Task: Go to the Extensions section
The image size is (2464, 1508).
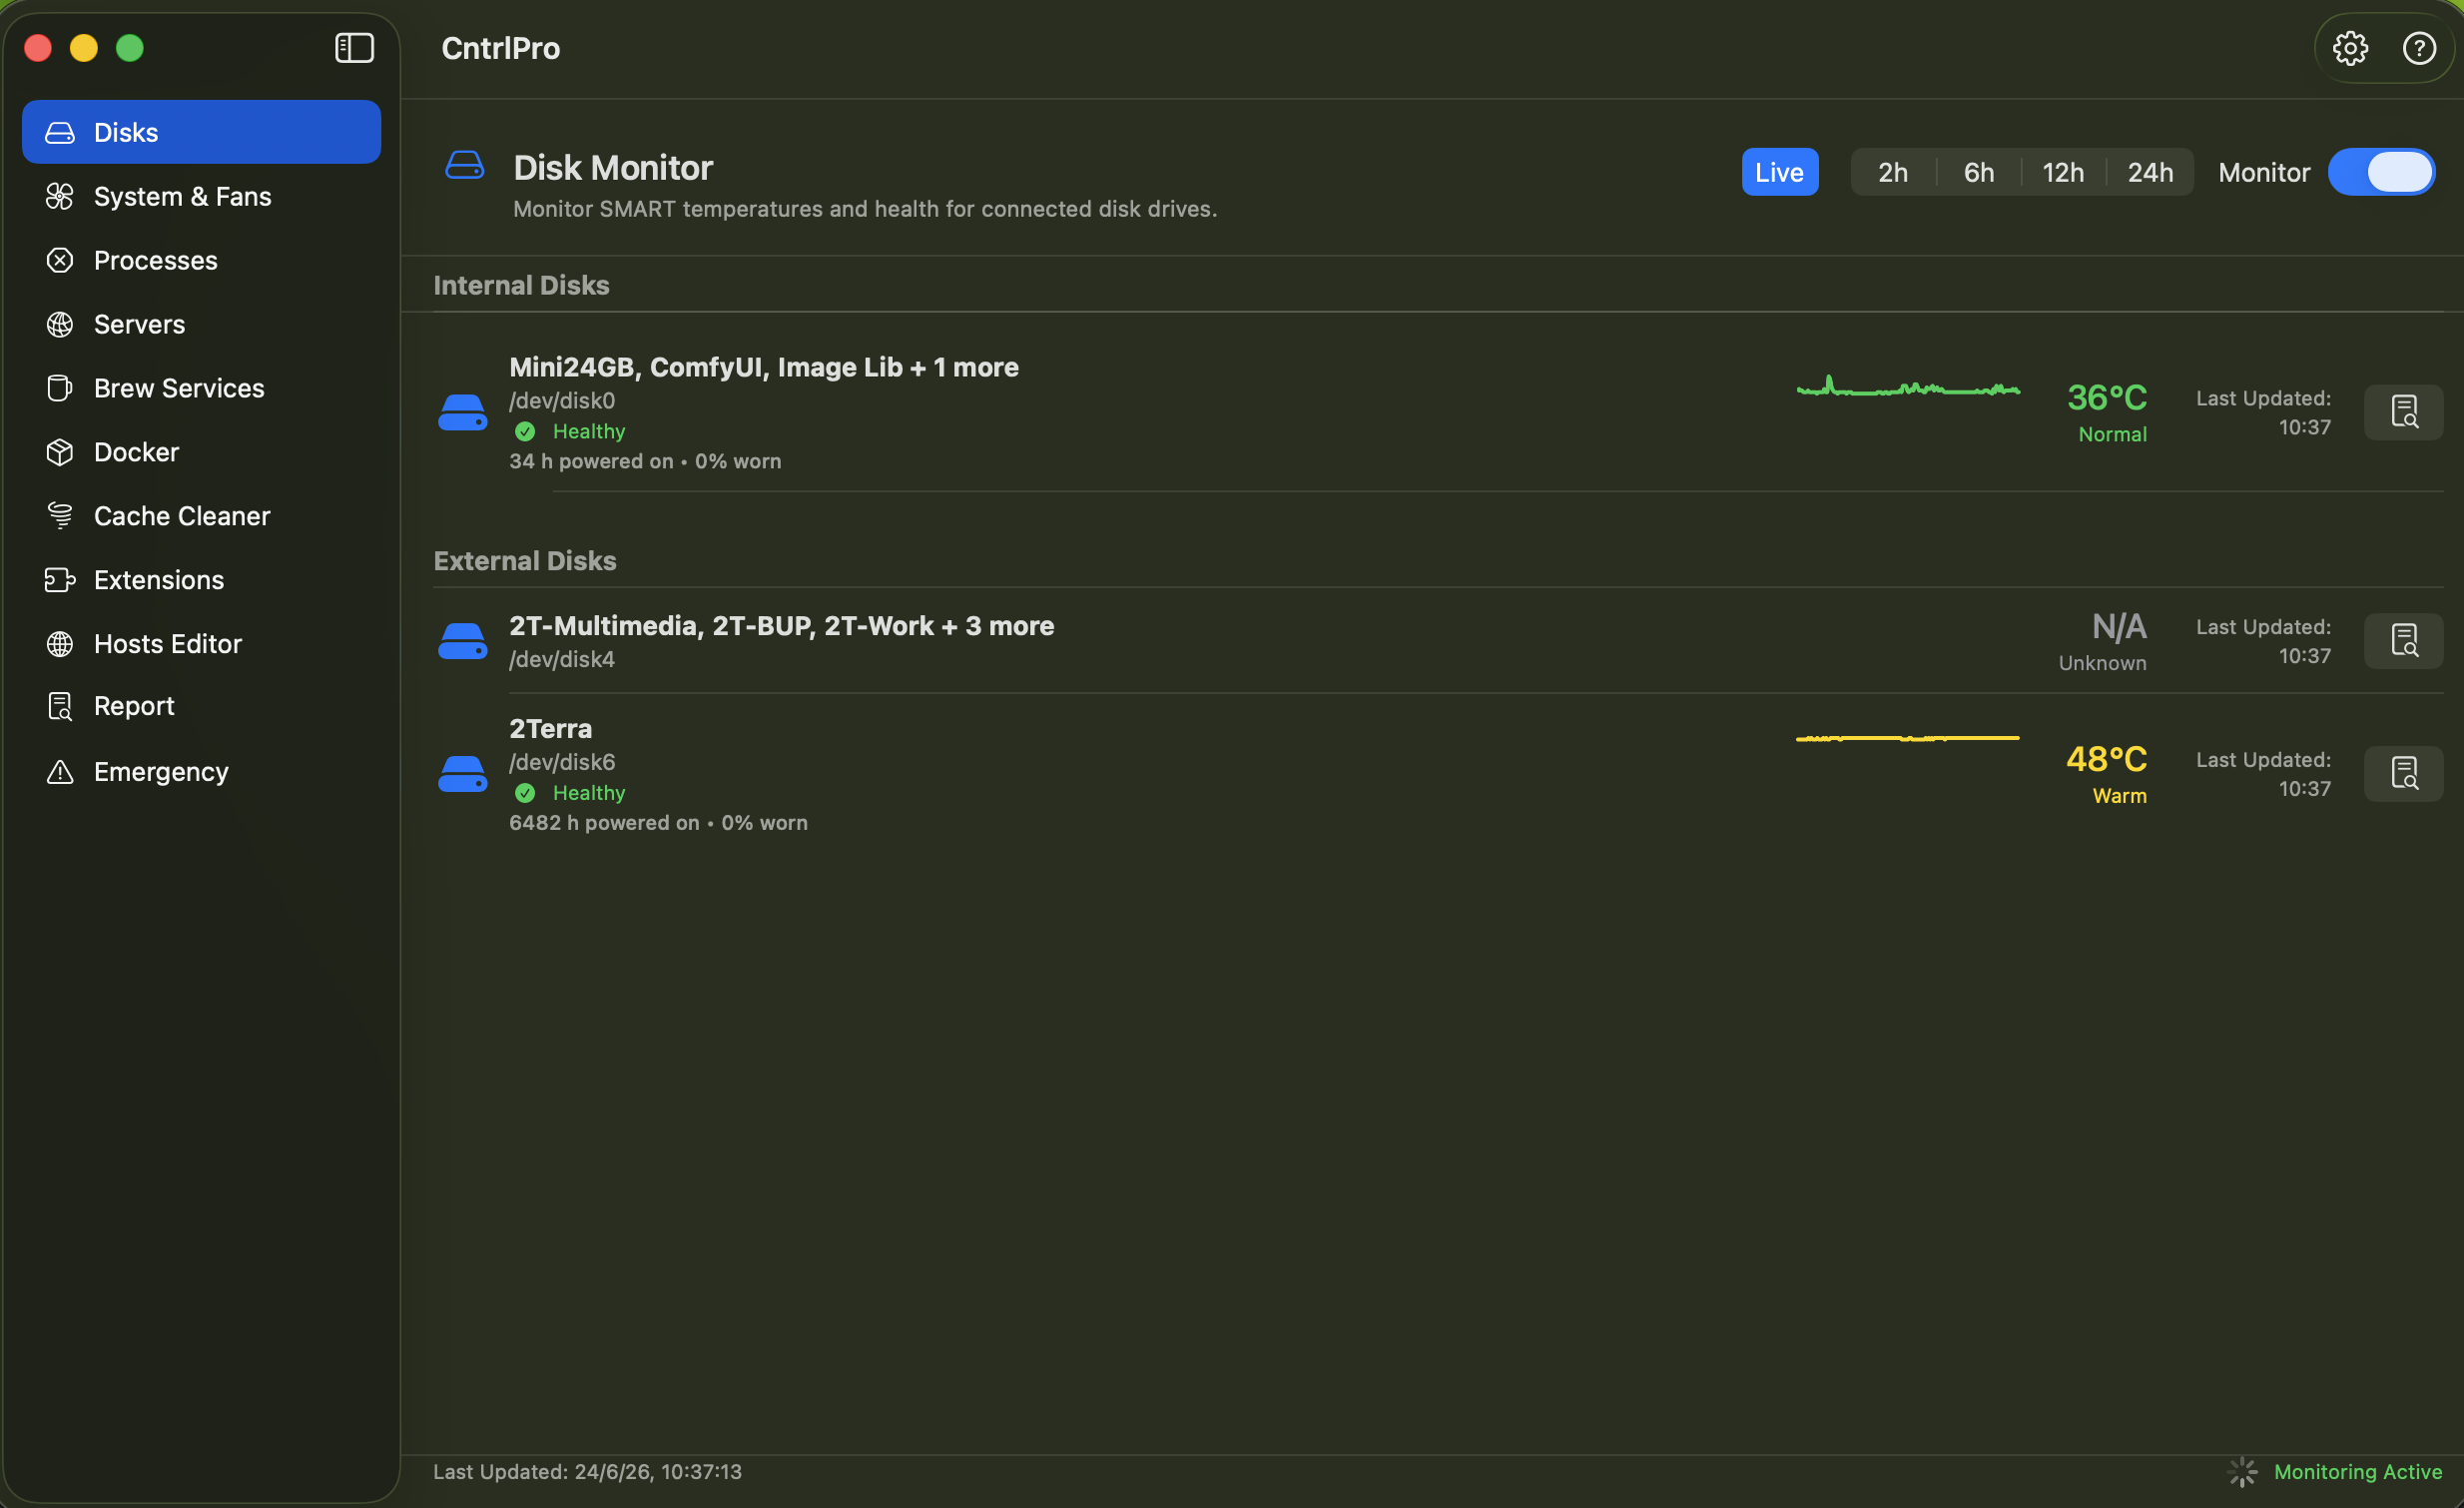Action: click(x=201, y=580)
